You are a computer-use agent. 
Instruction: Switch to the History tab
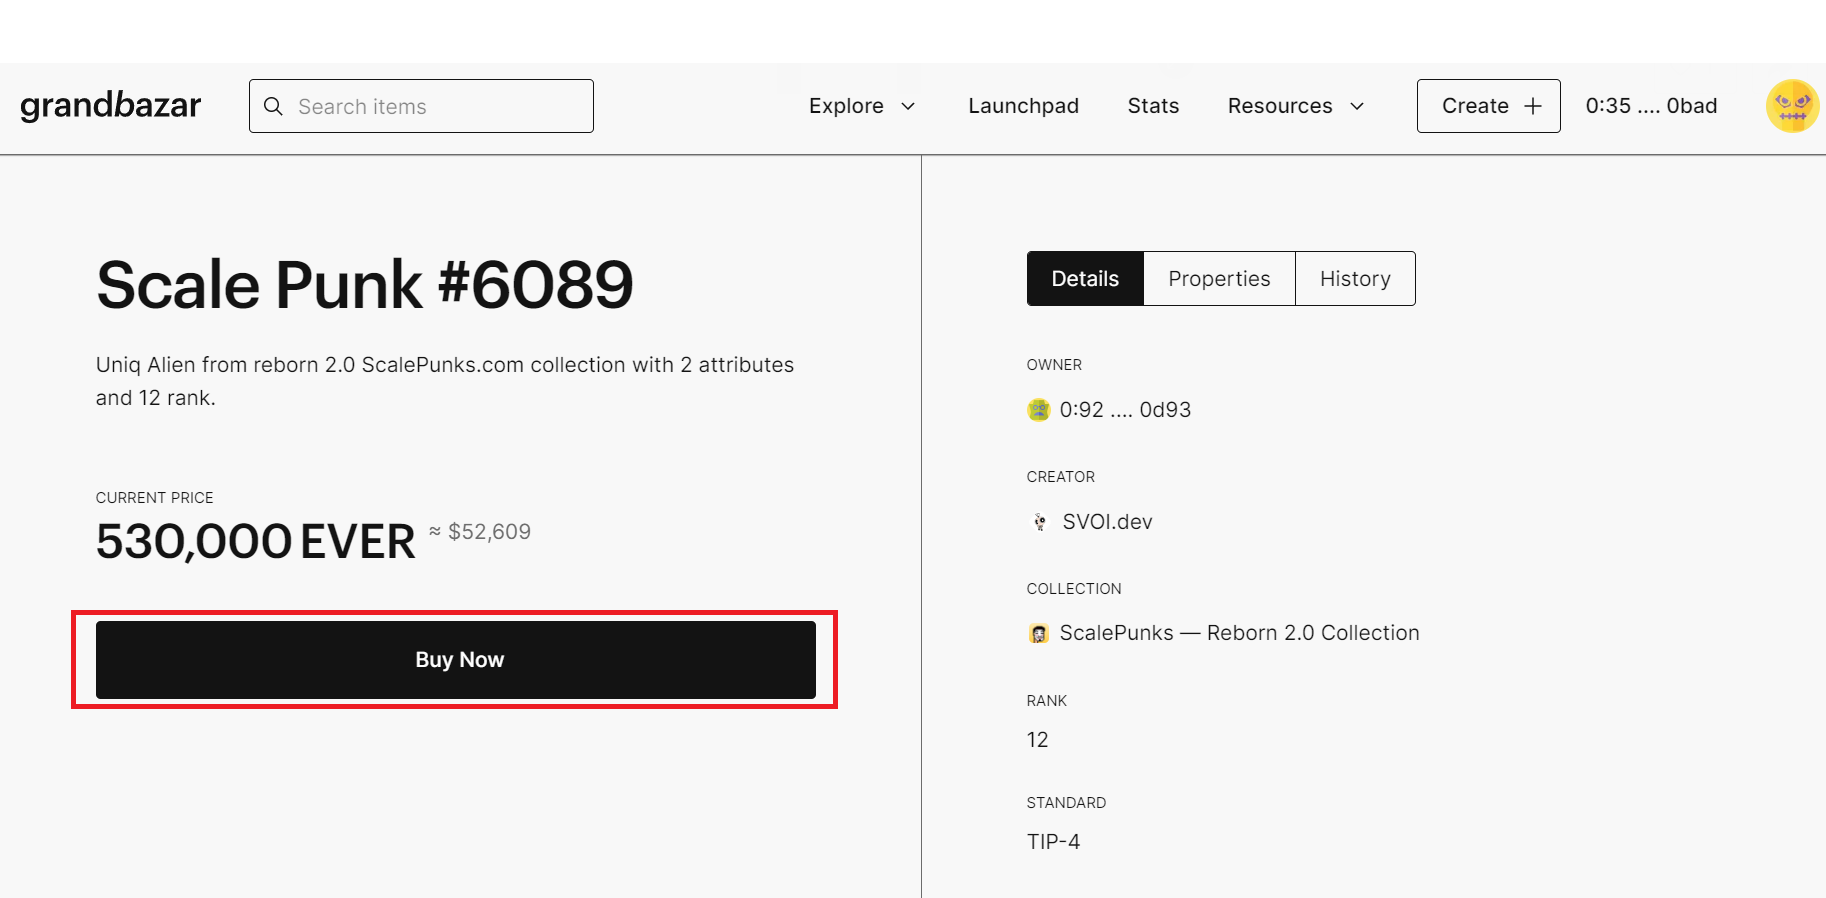(1355, 279)
